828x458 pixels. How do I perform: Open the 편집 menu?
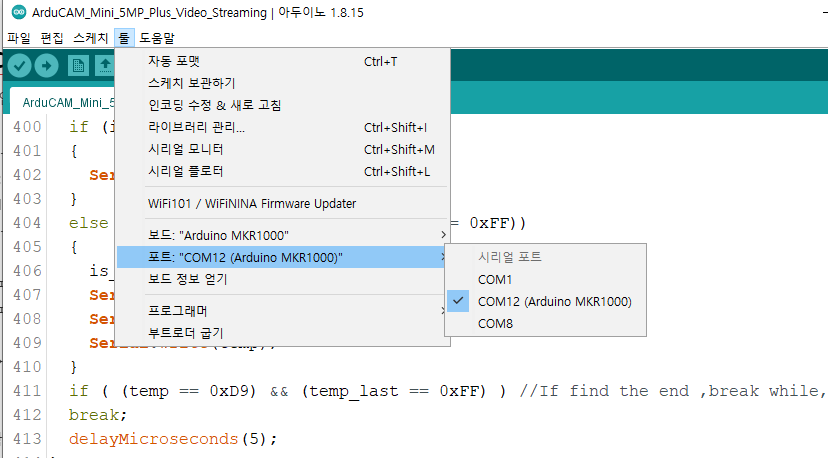click(52, 38)
